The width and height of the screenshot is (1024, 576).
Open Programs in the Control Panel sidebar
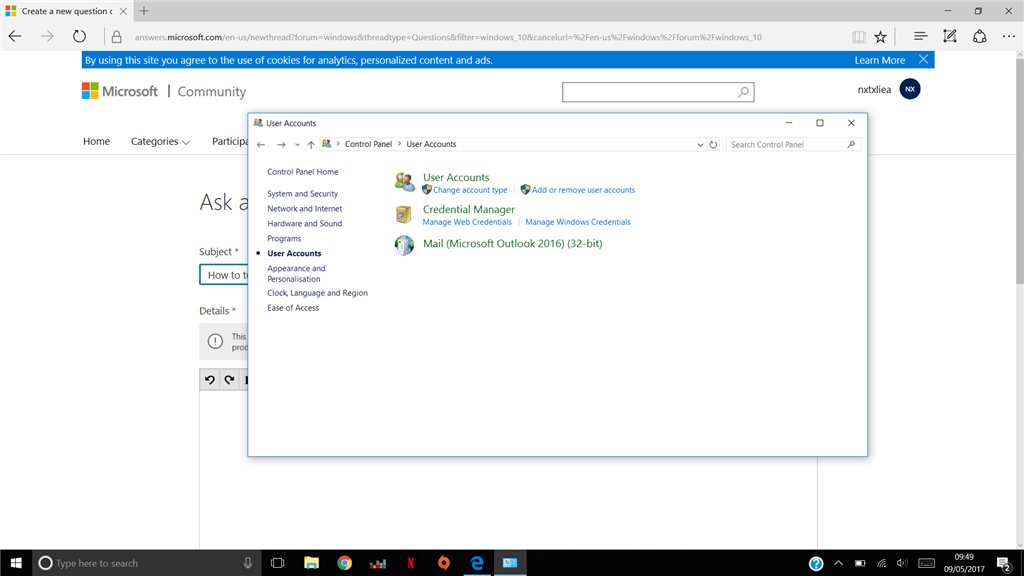pos(284,238)
